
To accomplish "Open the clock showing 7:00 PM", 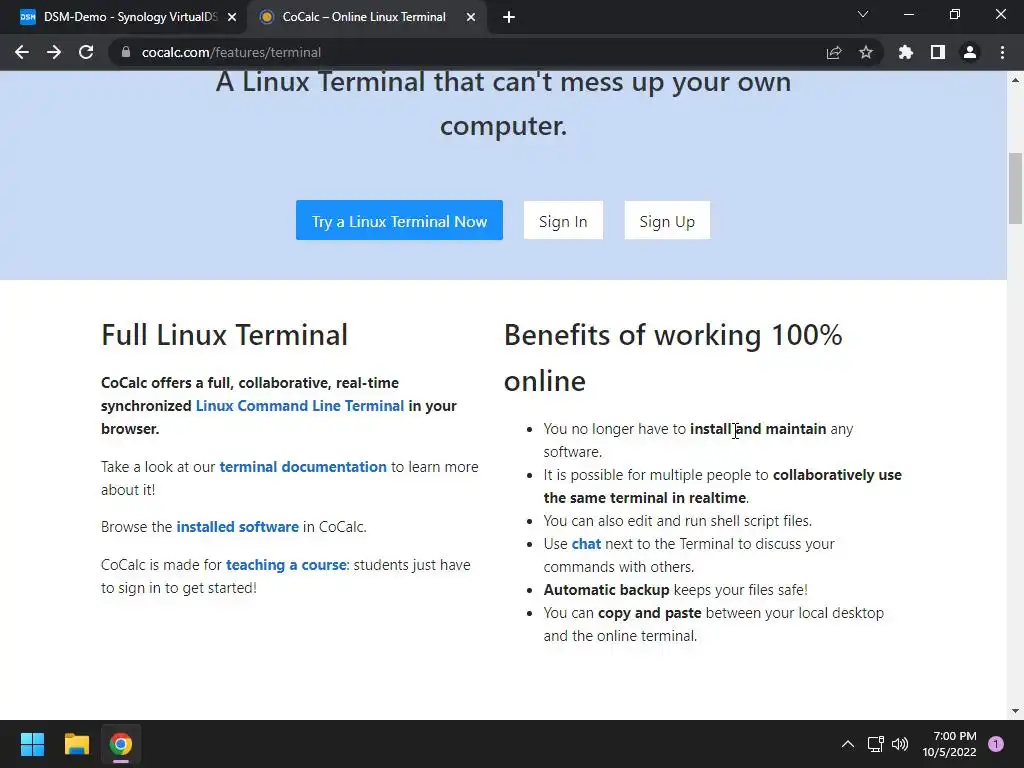I will click(x=950, y=744).
